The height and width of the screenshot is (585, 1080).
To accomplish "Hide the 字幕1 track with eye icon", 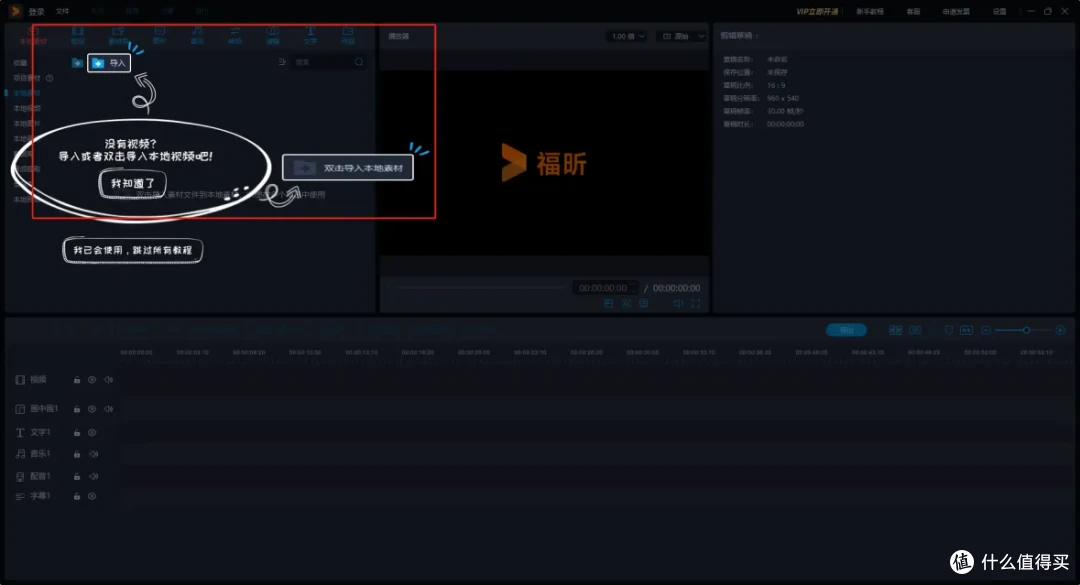I will 92,496.
